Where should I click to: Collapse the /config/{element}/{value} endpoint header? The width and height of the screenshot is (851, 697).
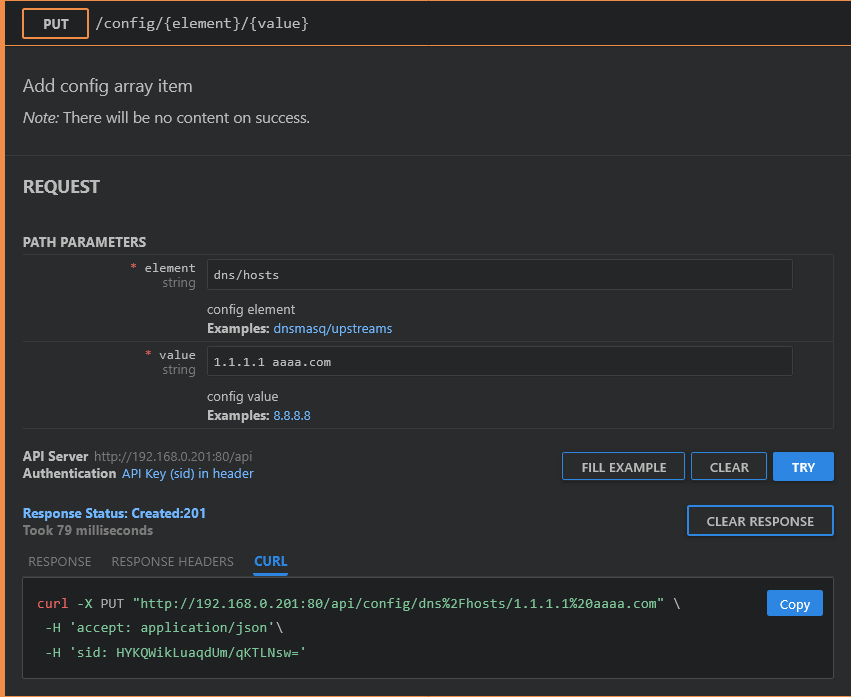201,23
